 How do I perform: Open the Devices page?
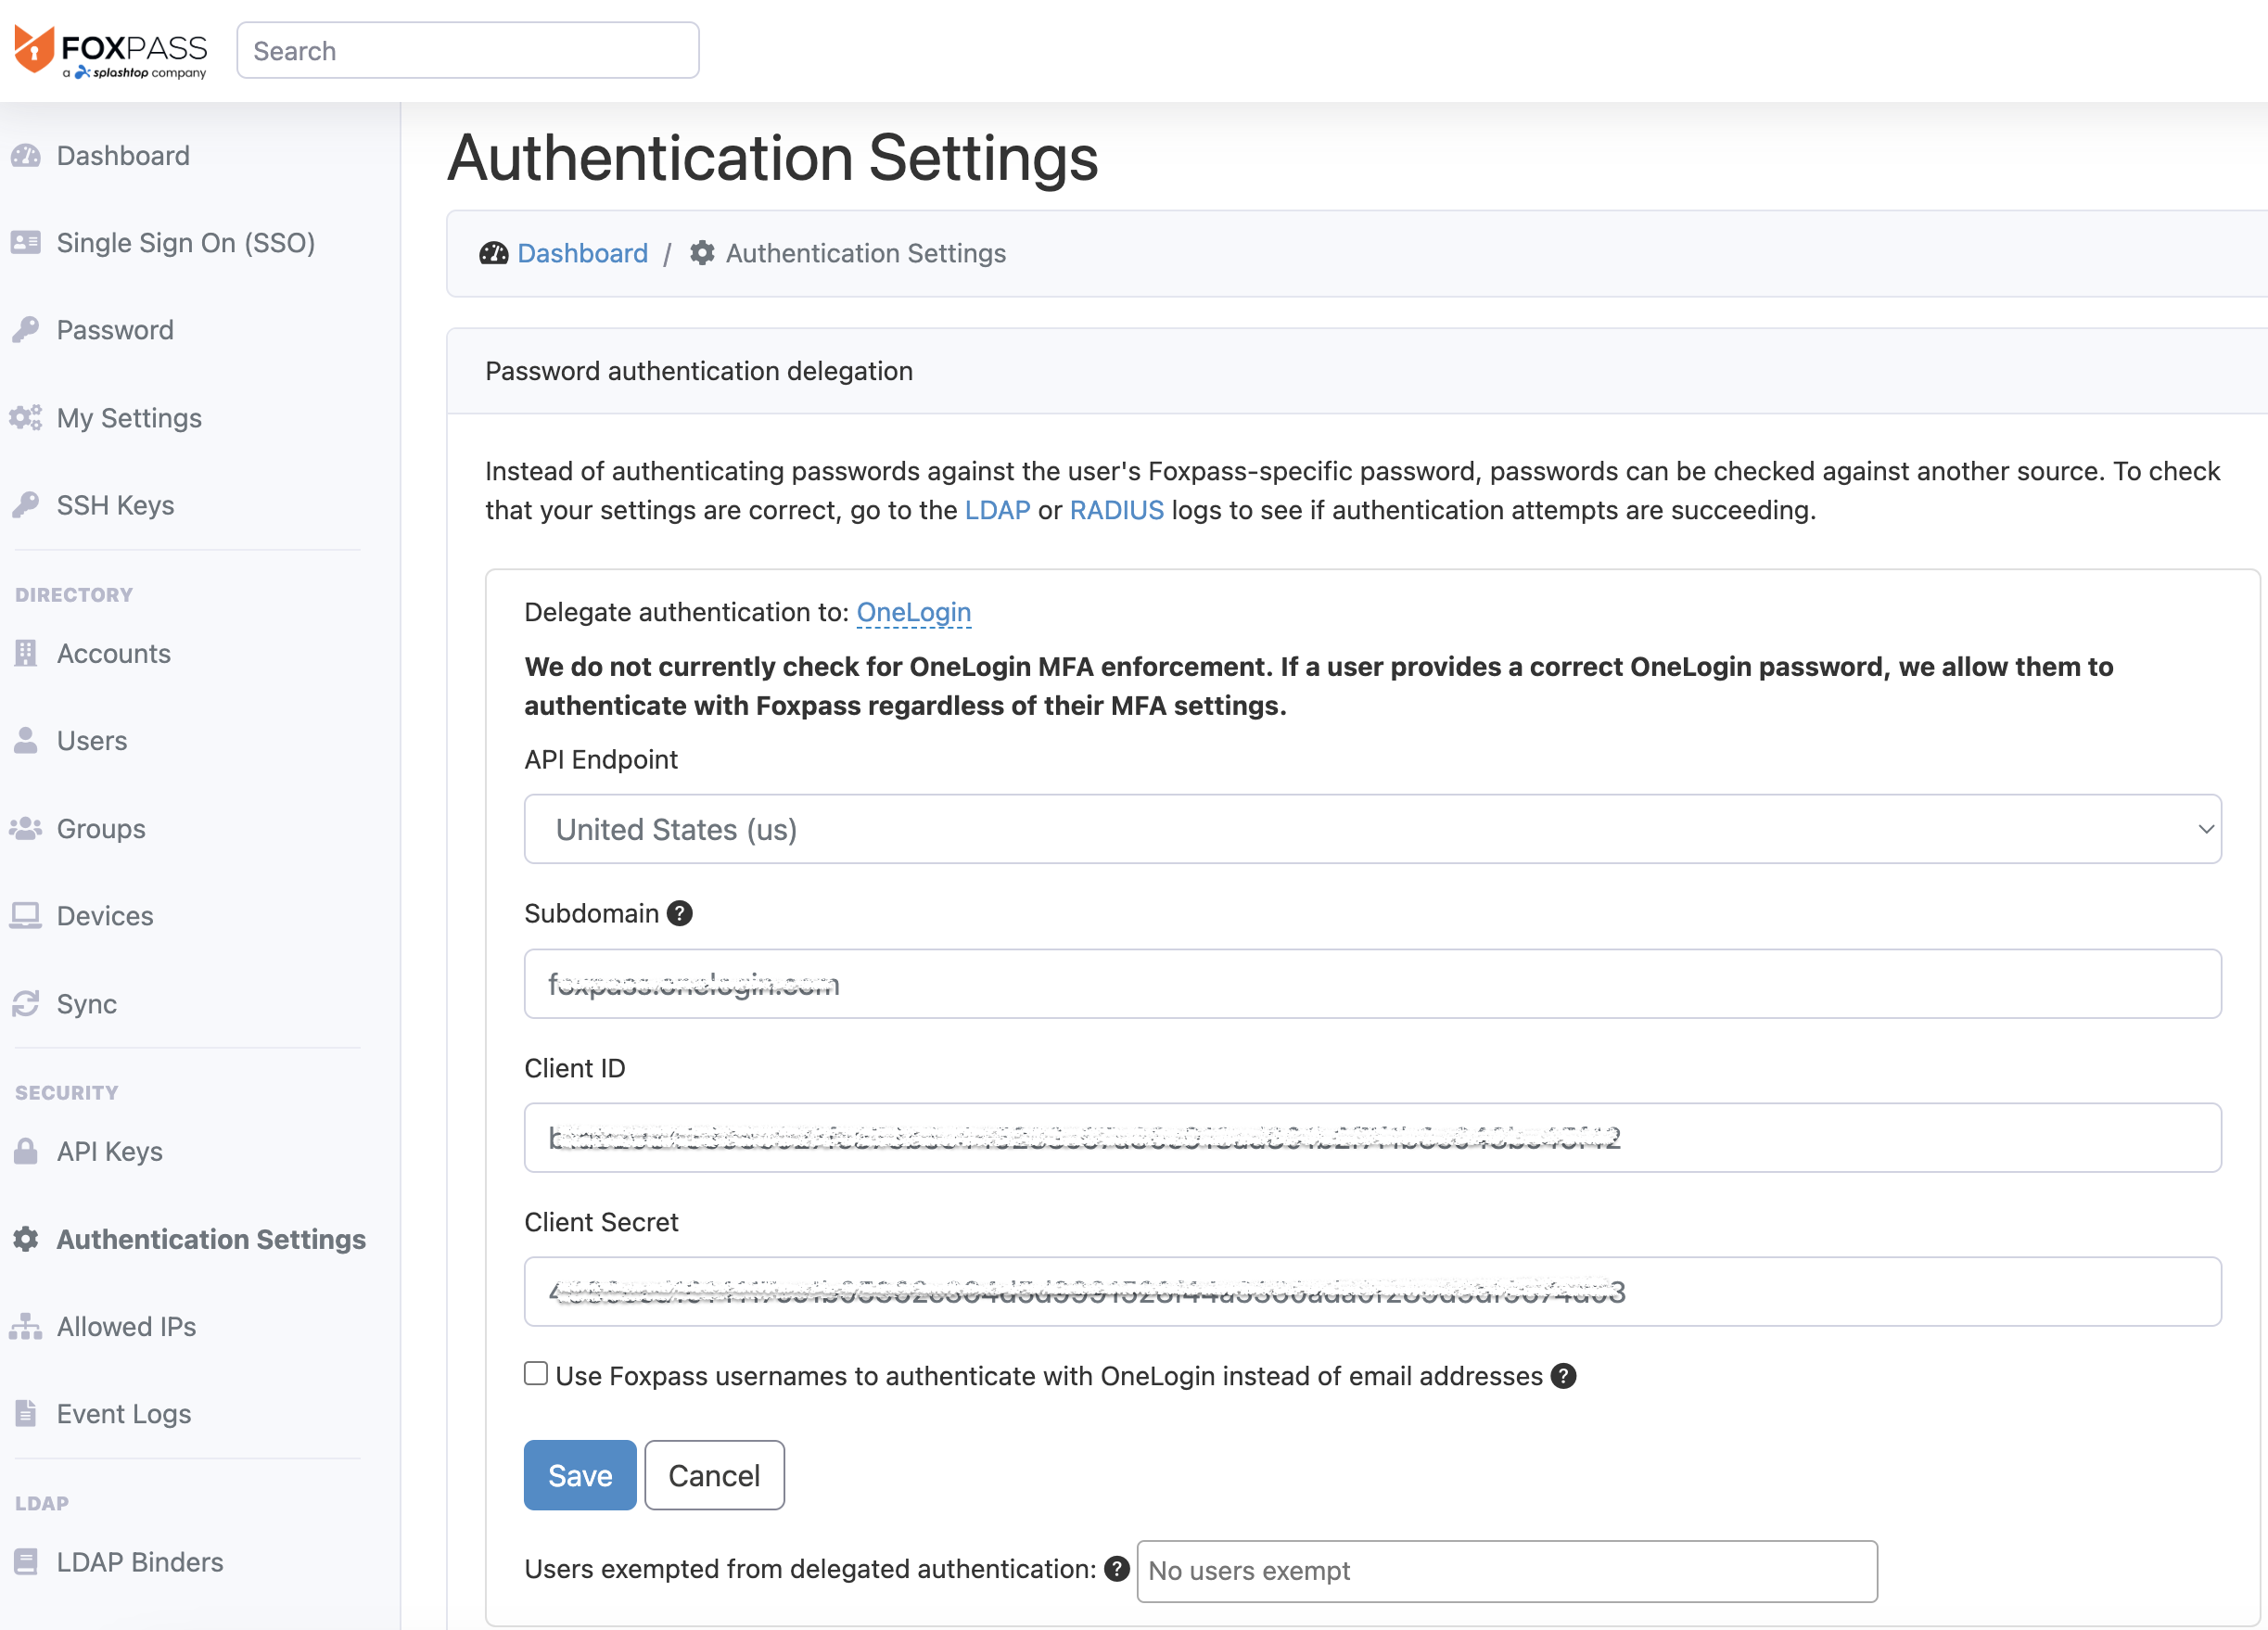(104, 916)
